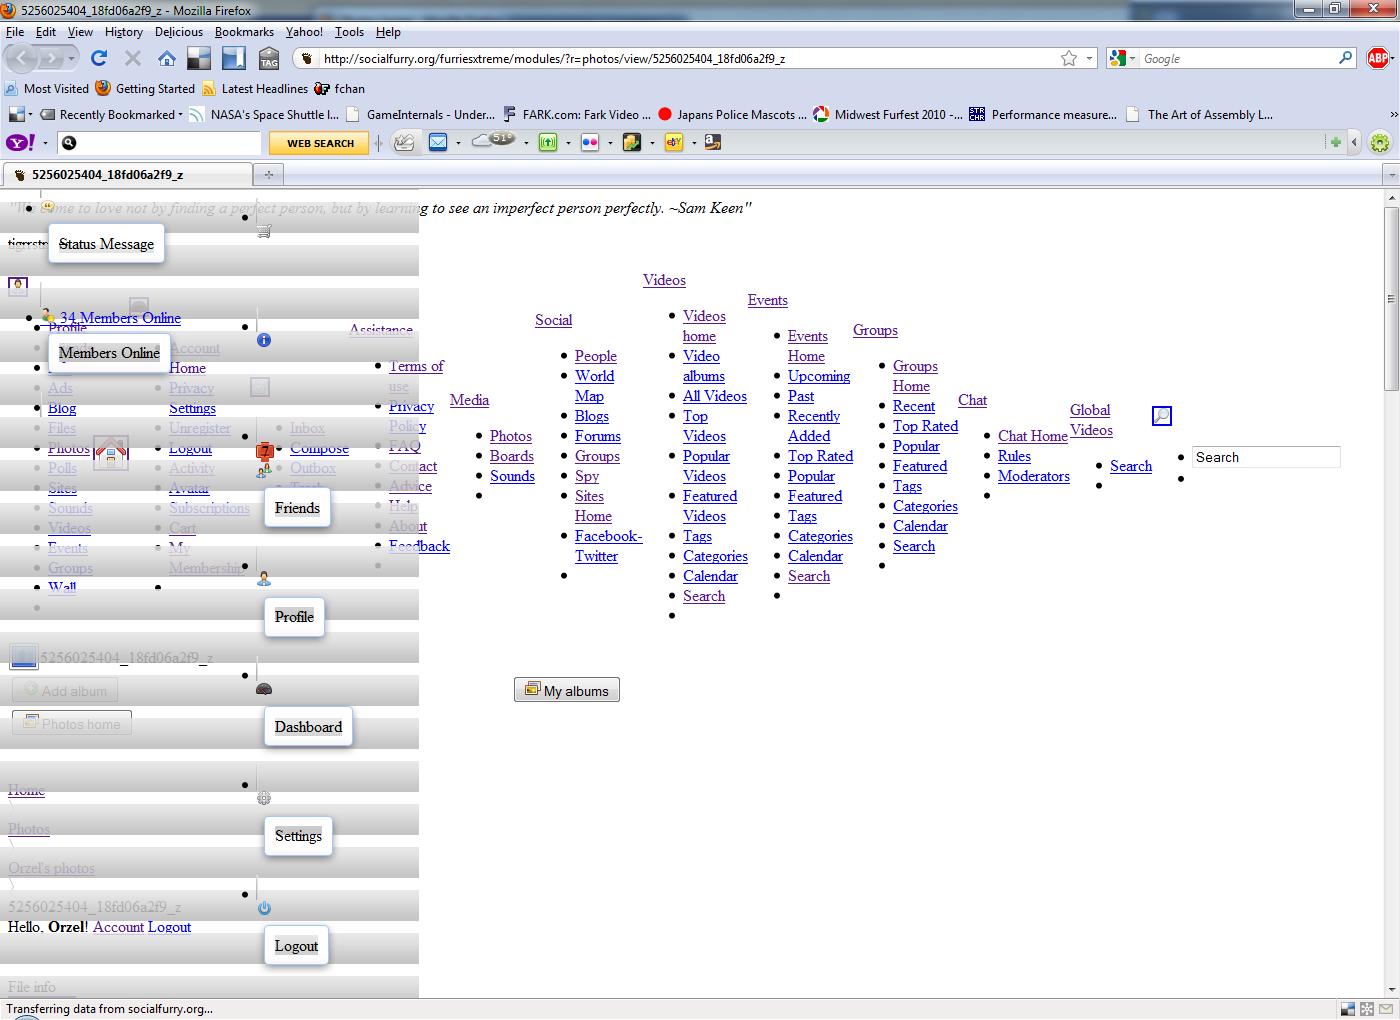The image size is (1400, 1020).
Task: Click the Amazon toolbar icon
Action: coord(712,142)
